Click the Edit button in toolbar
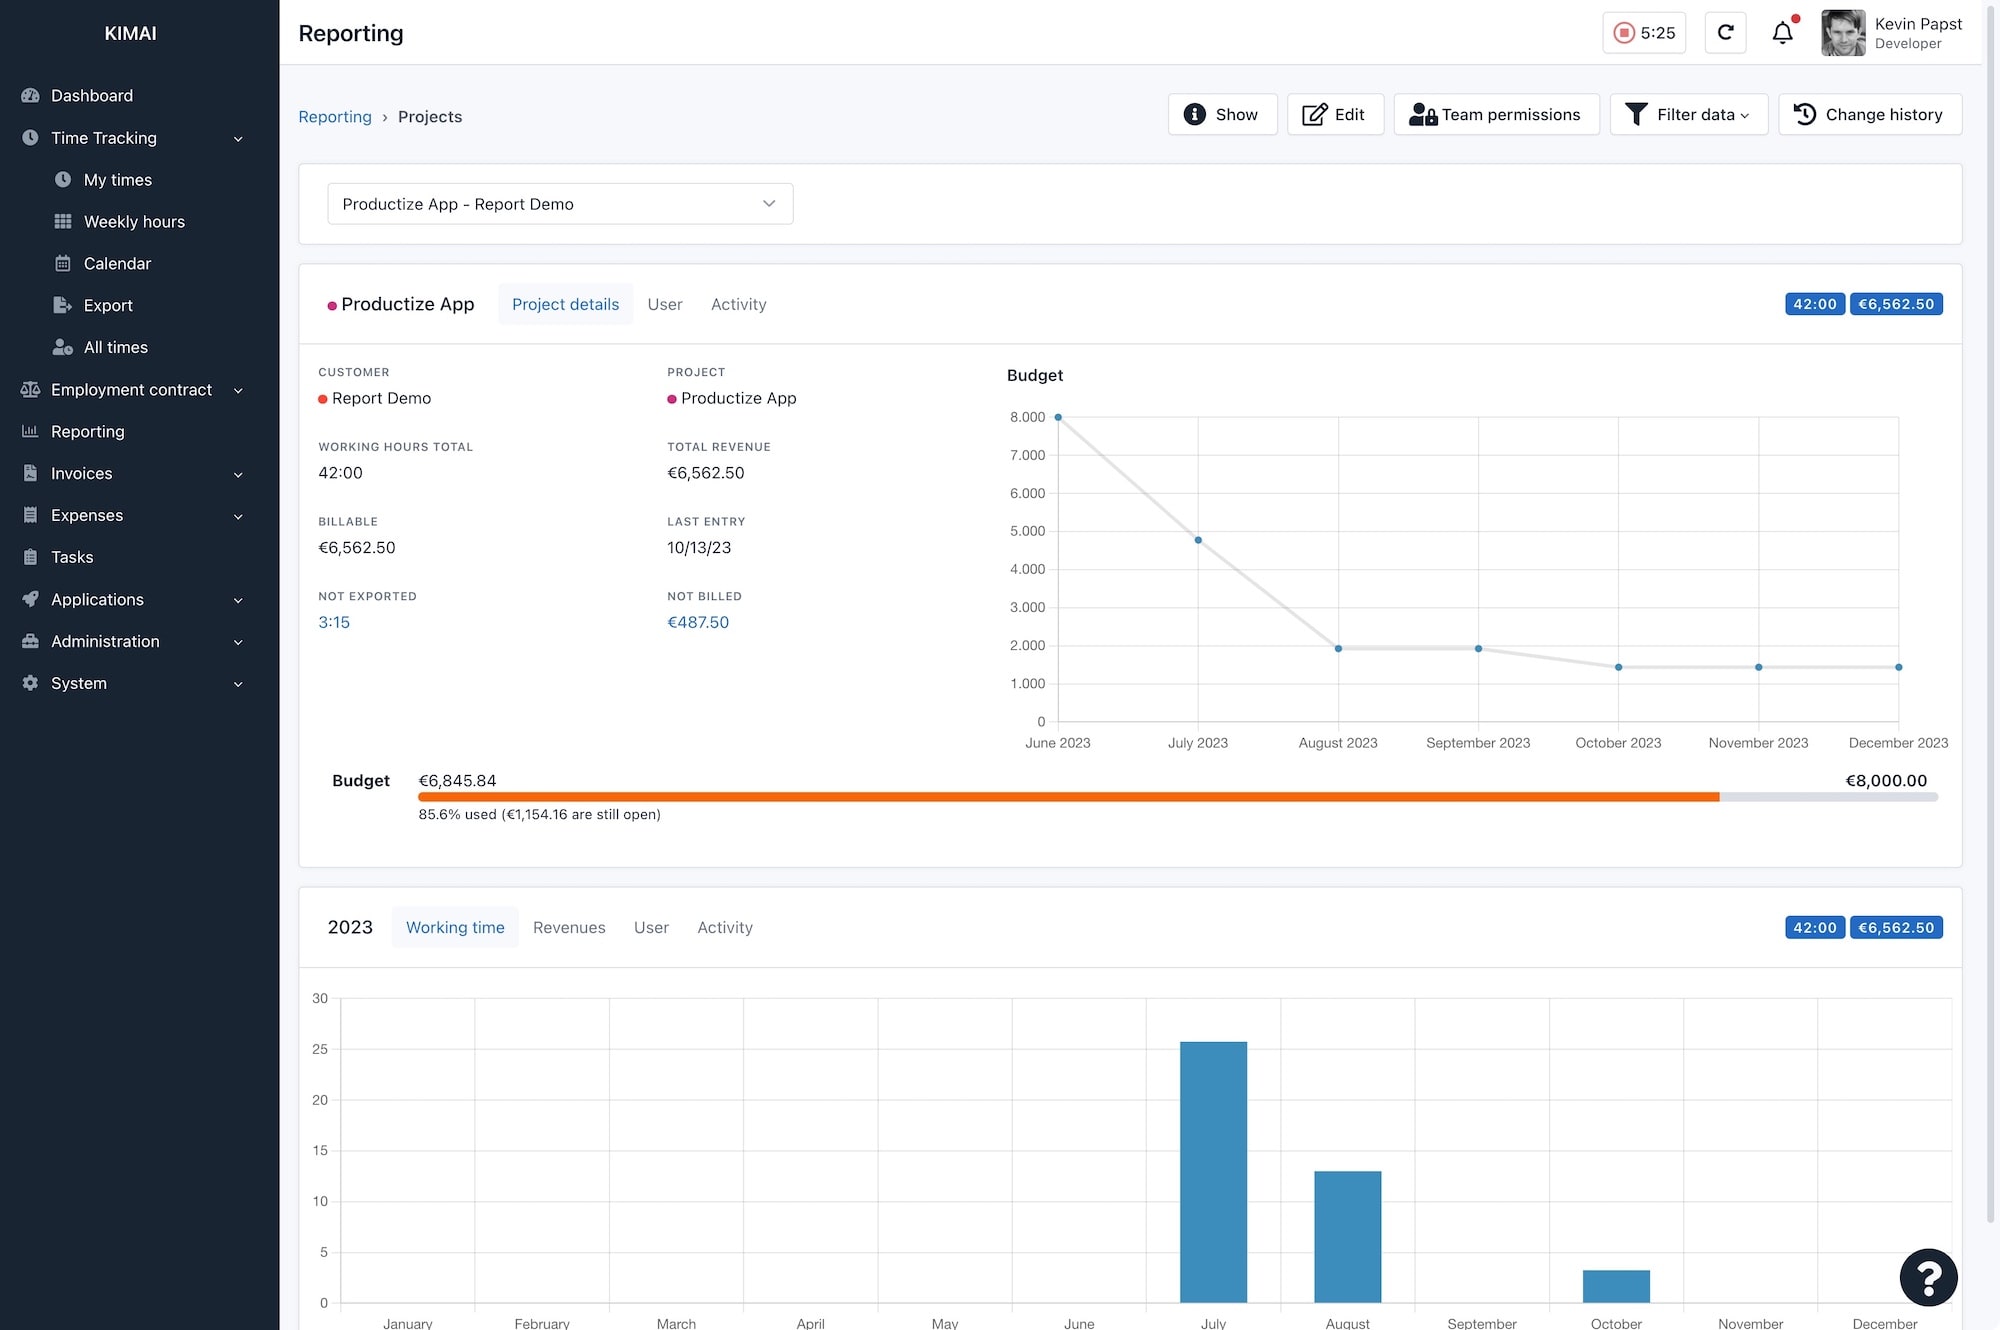 pyautogui.click(x=1332, y=114)
